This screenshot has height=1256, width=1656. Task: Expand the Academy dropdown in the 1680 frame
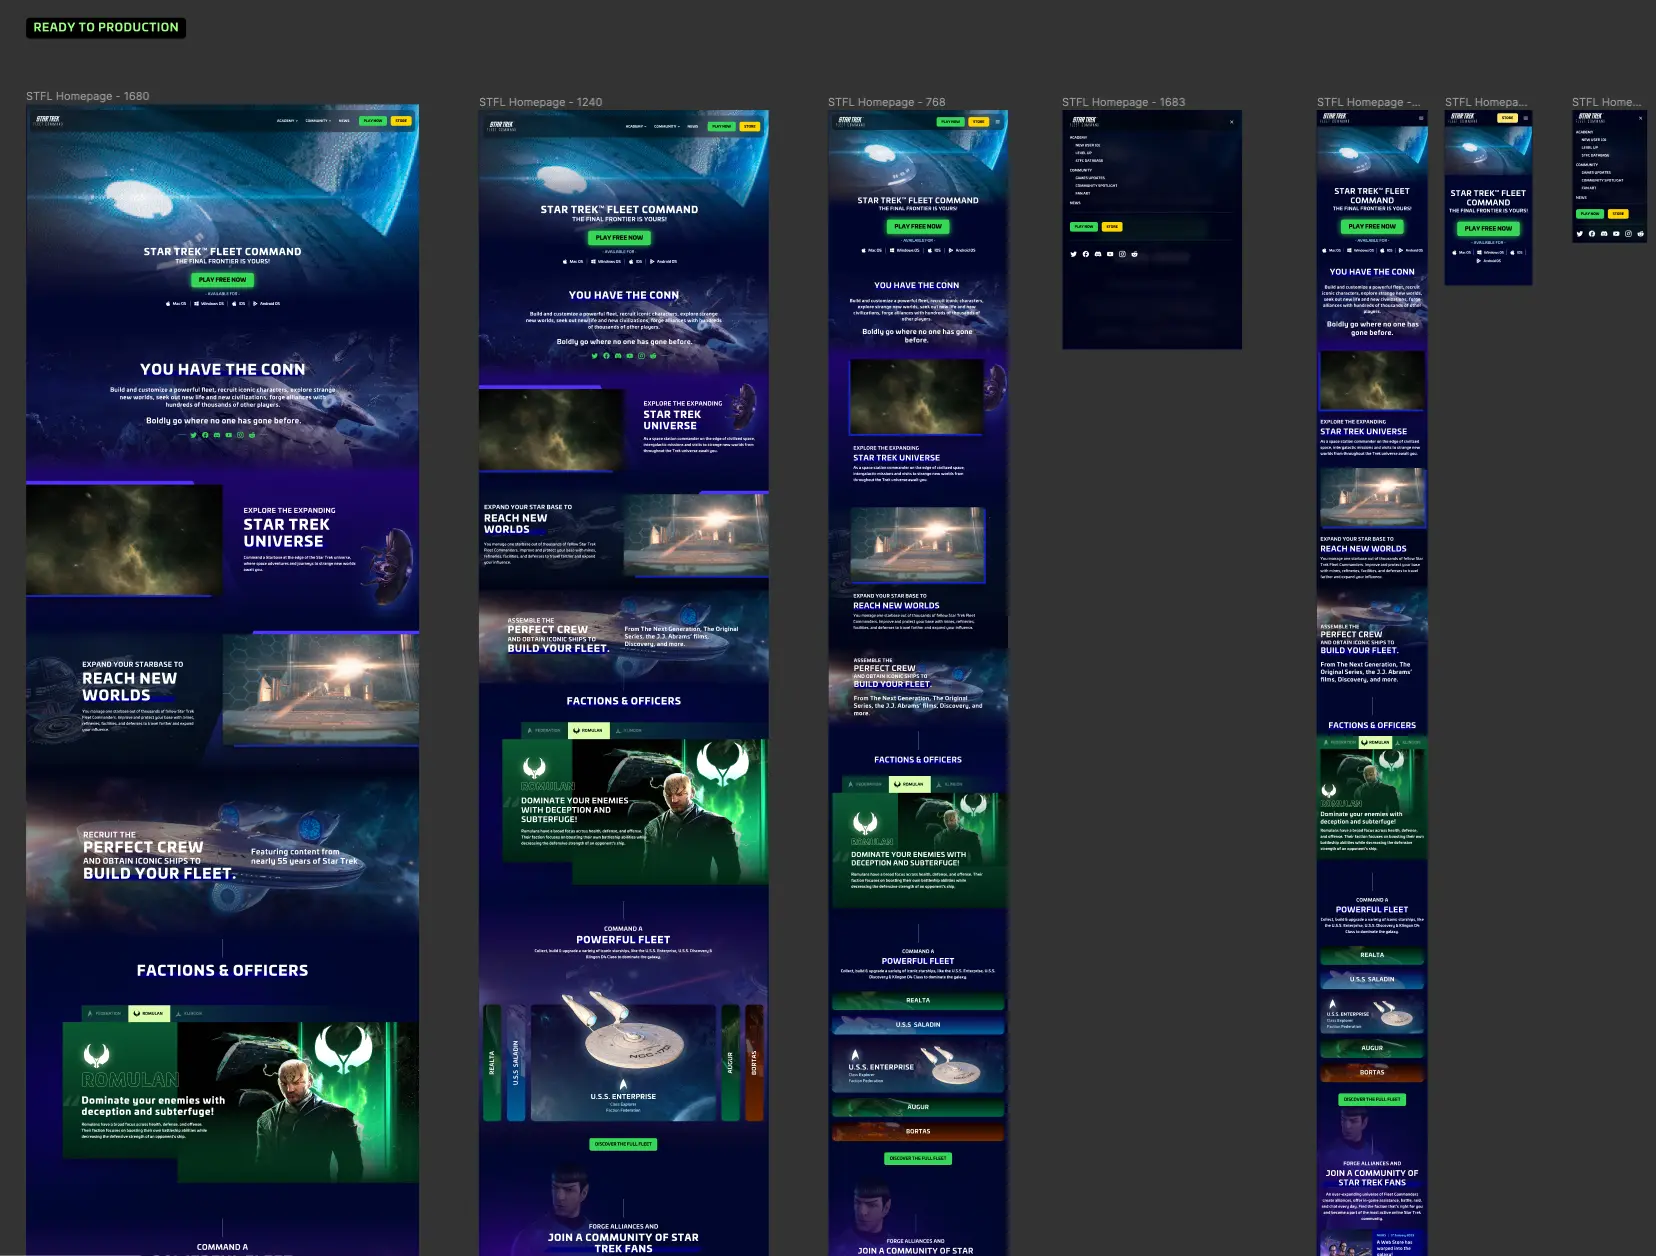287,121
